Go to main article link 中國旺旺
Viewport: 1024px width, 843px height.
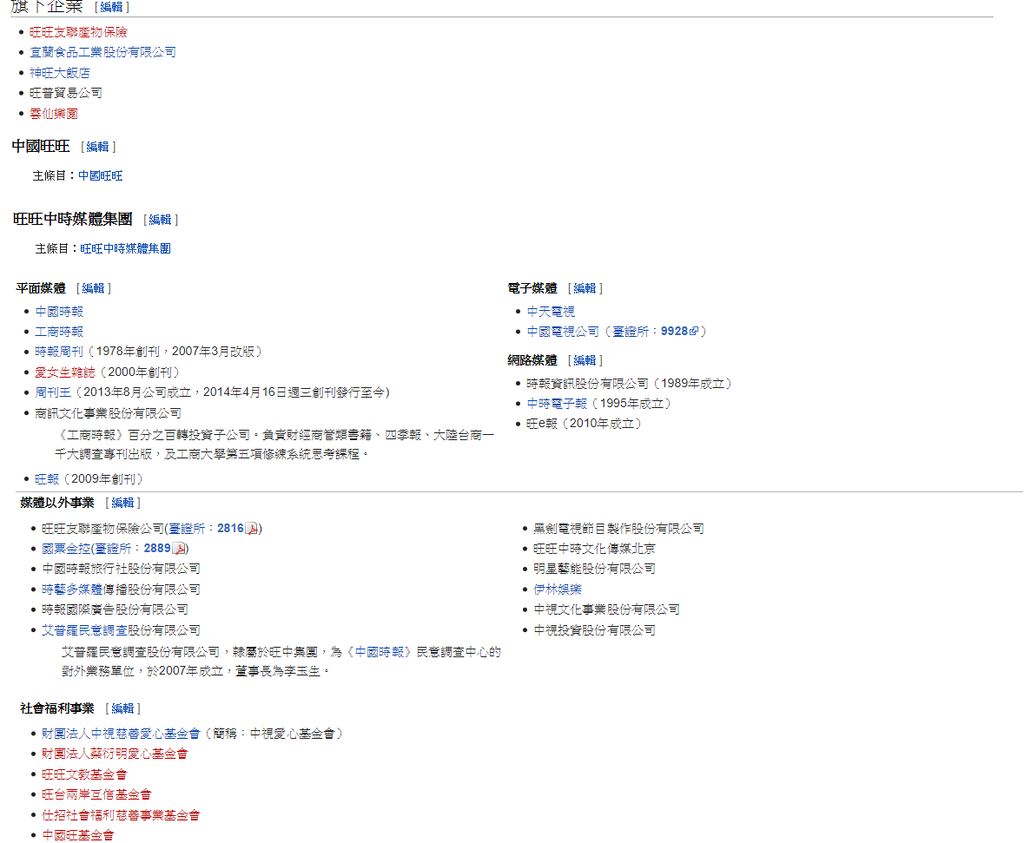tap(101, 176)
